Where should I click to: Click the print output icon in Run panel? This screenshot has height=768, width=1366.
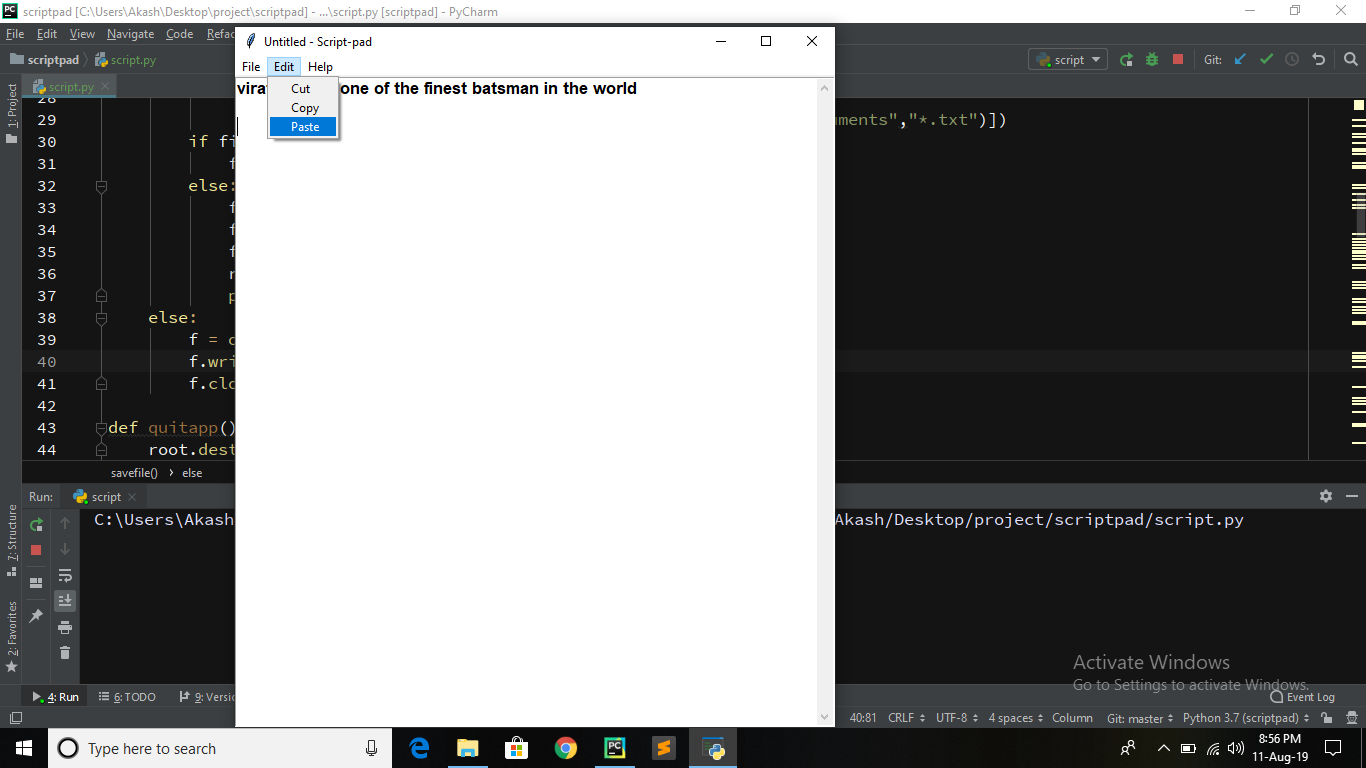(65, 627)
